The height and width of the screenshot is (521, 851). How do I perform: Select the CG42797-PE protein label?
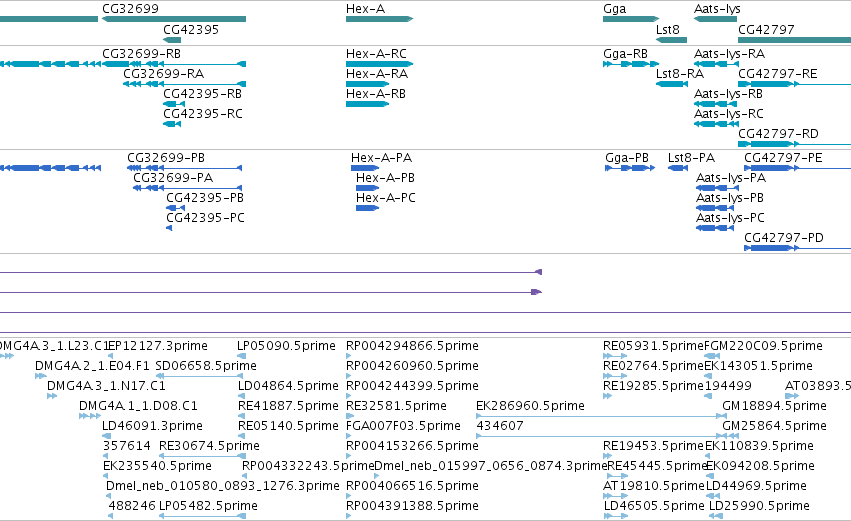(783, 158)
